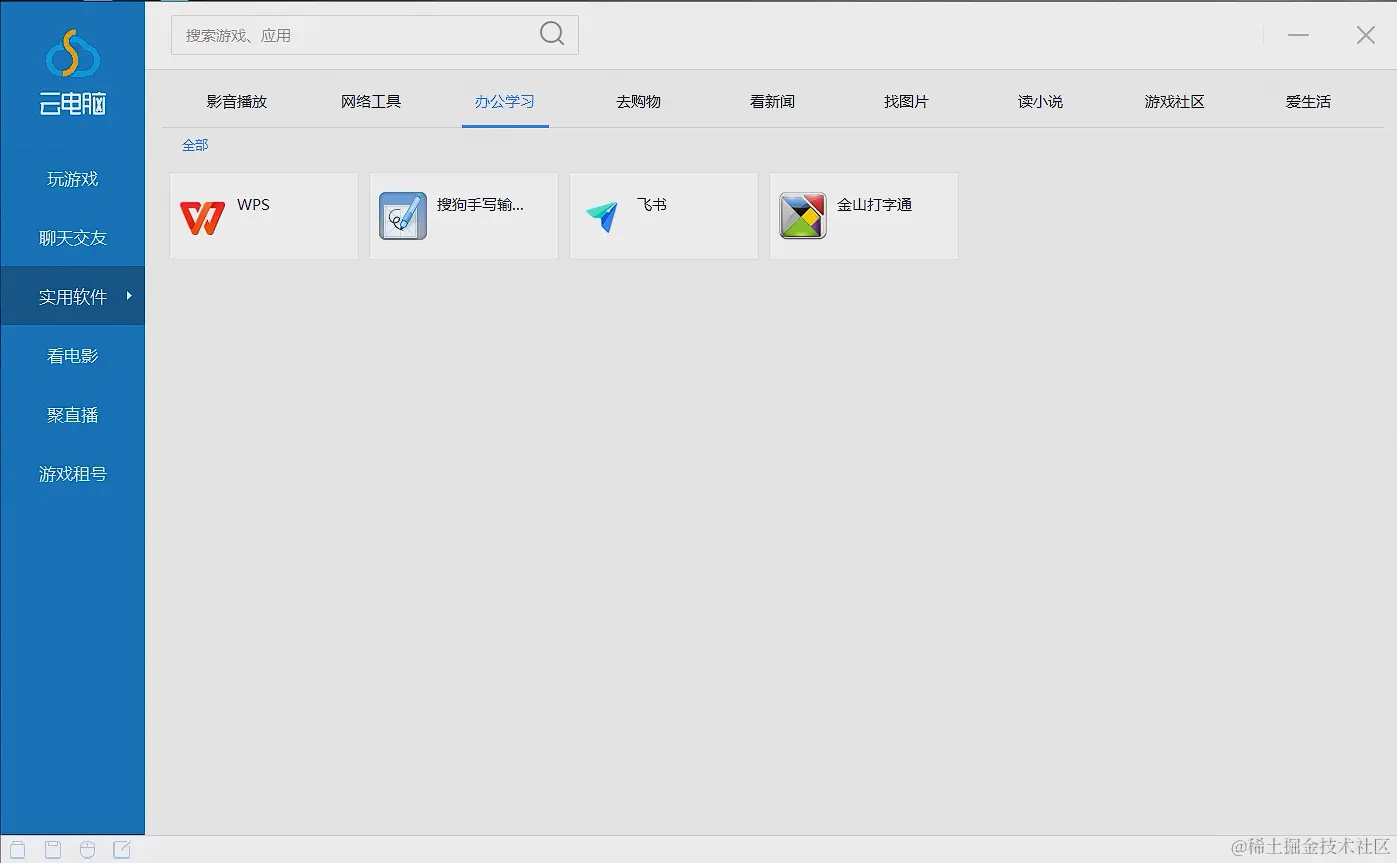Open the 网络工具 category tab
Viewport: 1397px width, 863px height.
pyautogui.click(x=371, y=100)
